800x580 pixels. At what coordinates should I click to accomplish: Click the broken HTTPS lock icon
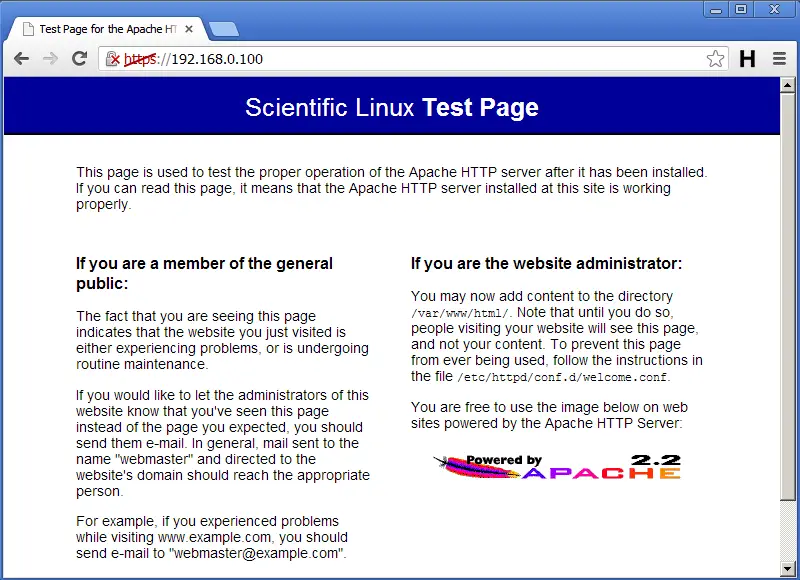click(x=113, y=59)
